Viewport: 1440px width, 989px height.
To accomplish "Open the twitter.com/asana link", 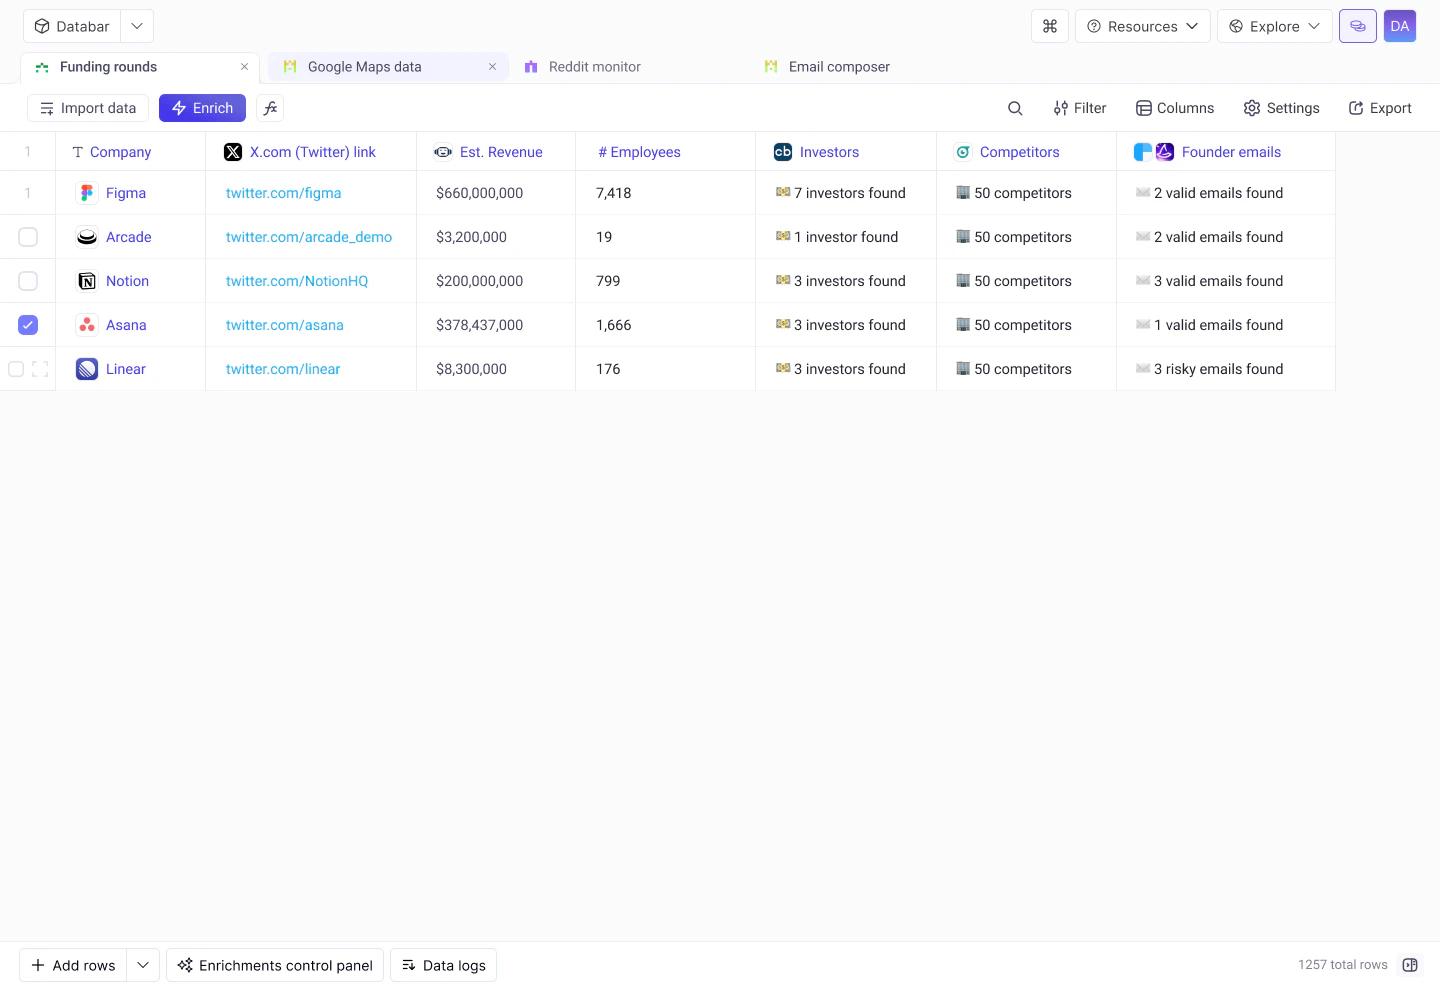I will [x=285, y=325].
